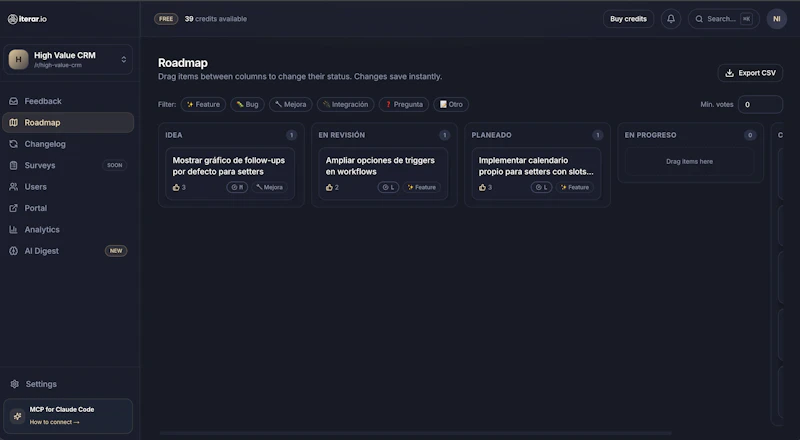Open the Implementar calendario propio card
Image resolution: width=800 pixels, height=440 pixels.
tap(536, 174)
